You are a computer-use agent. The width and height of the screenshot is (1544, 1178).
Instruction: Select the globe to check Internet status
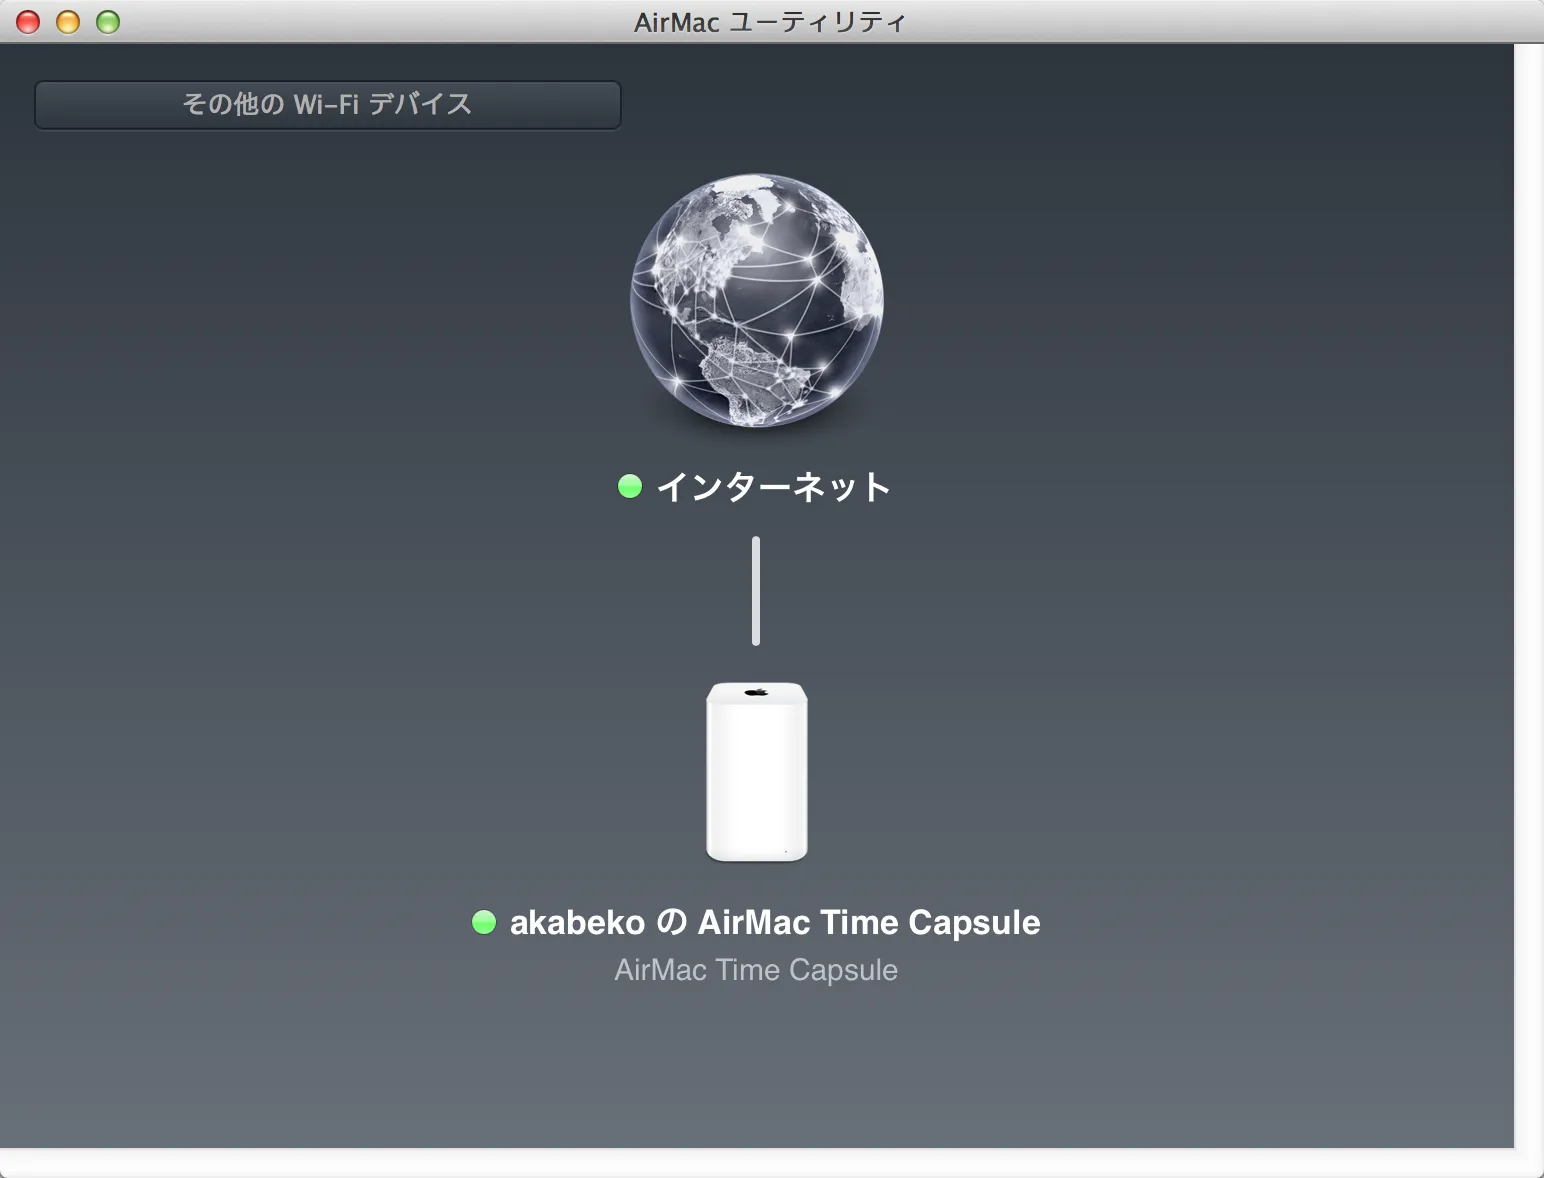[756, 300]
